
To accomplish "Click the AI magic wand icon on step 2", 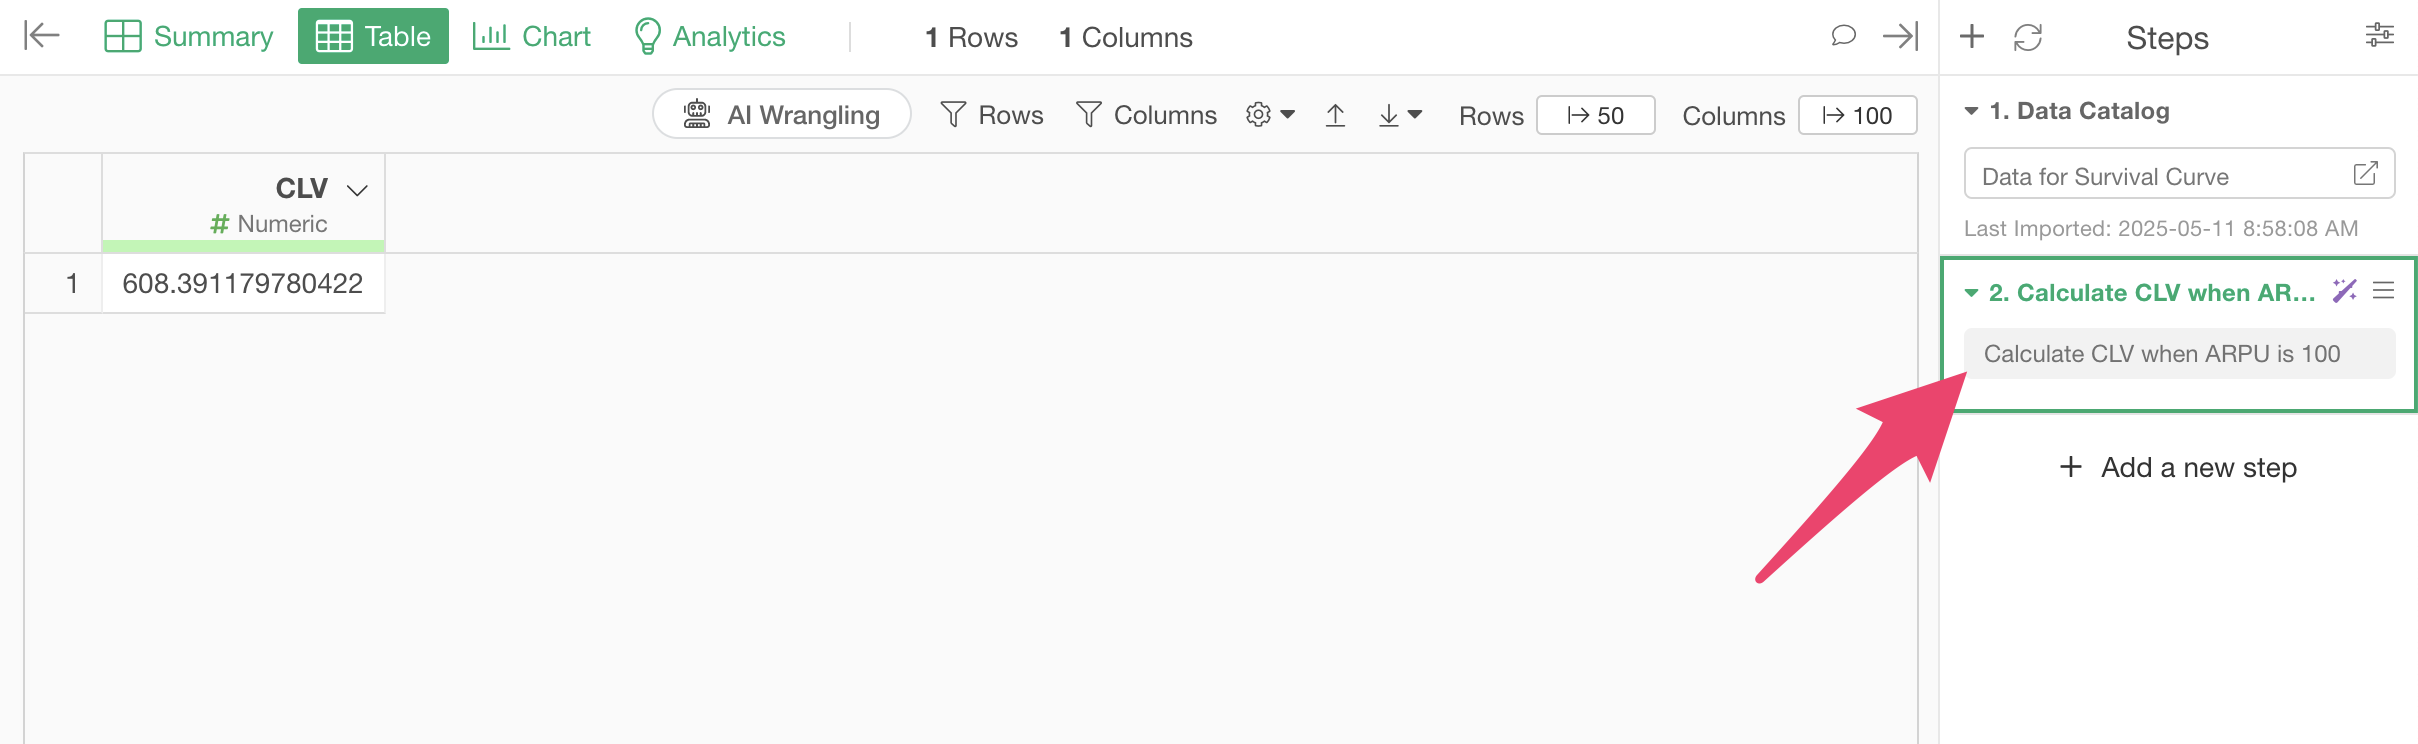I will pos(2344,291).
